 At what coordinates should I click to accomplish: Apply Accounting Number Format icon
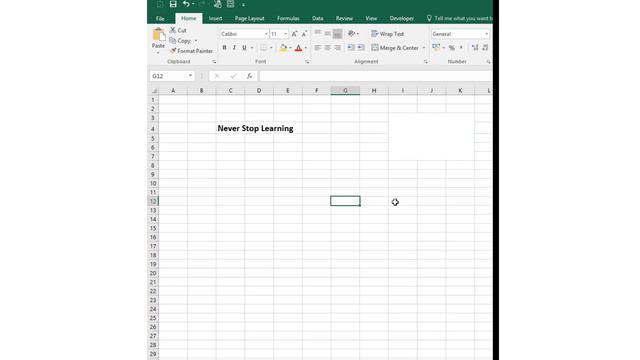pos(436,48)
